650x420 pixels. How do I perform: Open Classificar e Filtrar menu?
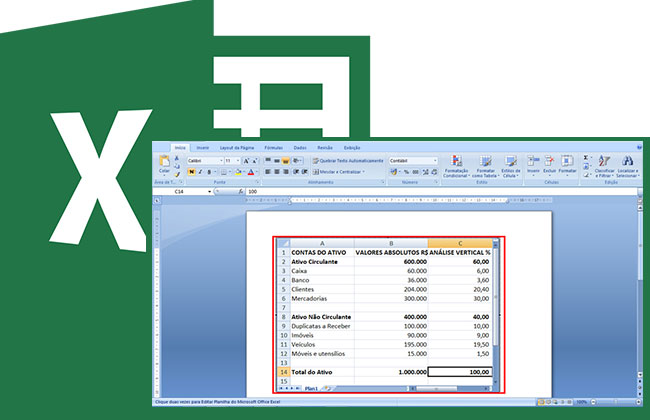[x=604, y=166]
